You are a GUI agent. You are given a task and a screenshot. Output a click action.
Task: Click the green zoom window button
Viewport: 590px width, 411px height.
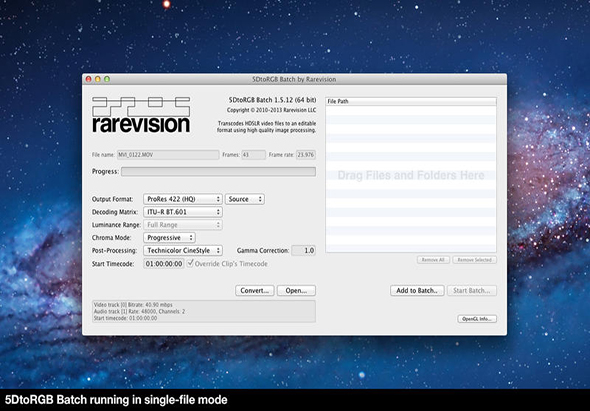(x=107, y=79)
